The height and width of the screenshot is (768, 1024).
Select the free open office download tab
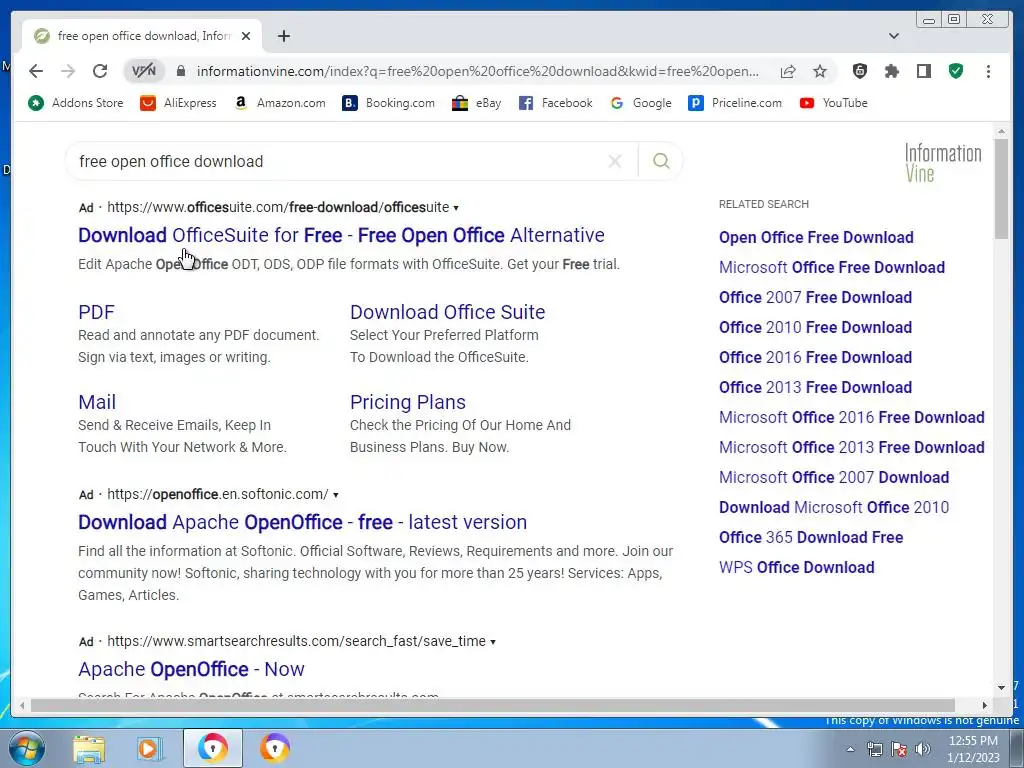[142, 36]
